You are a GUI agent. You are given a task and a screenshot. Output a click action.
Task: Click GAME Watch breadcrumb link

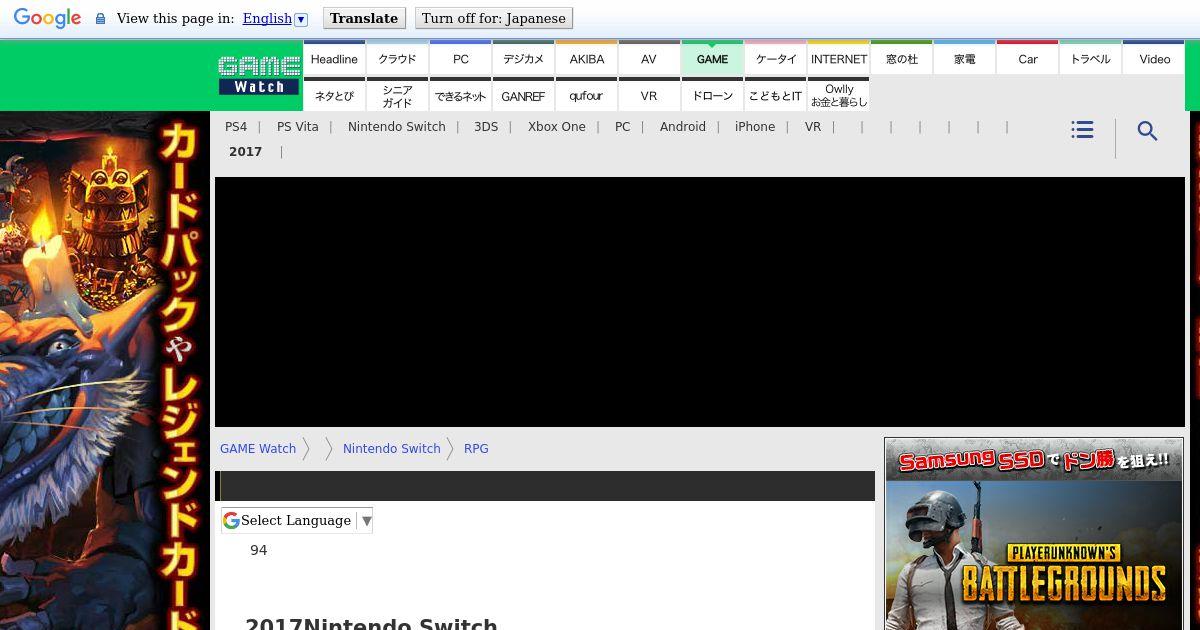pyautogui.click(x=258, y=449)
